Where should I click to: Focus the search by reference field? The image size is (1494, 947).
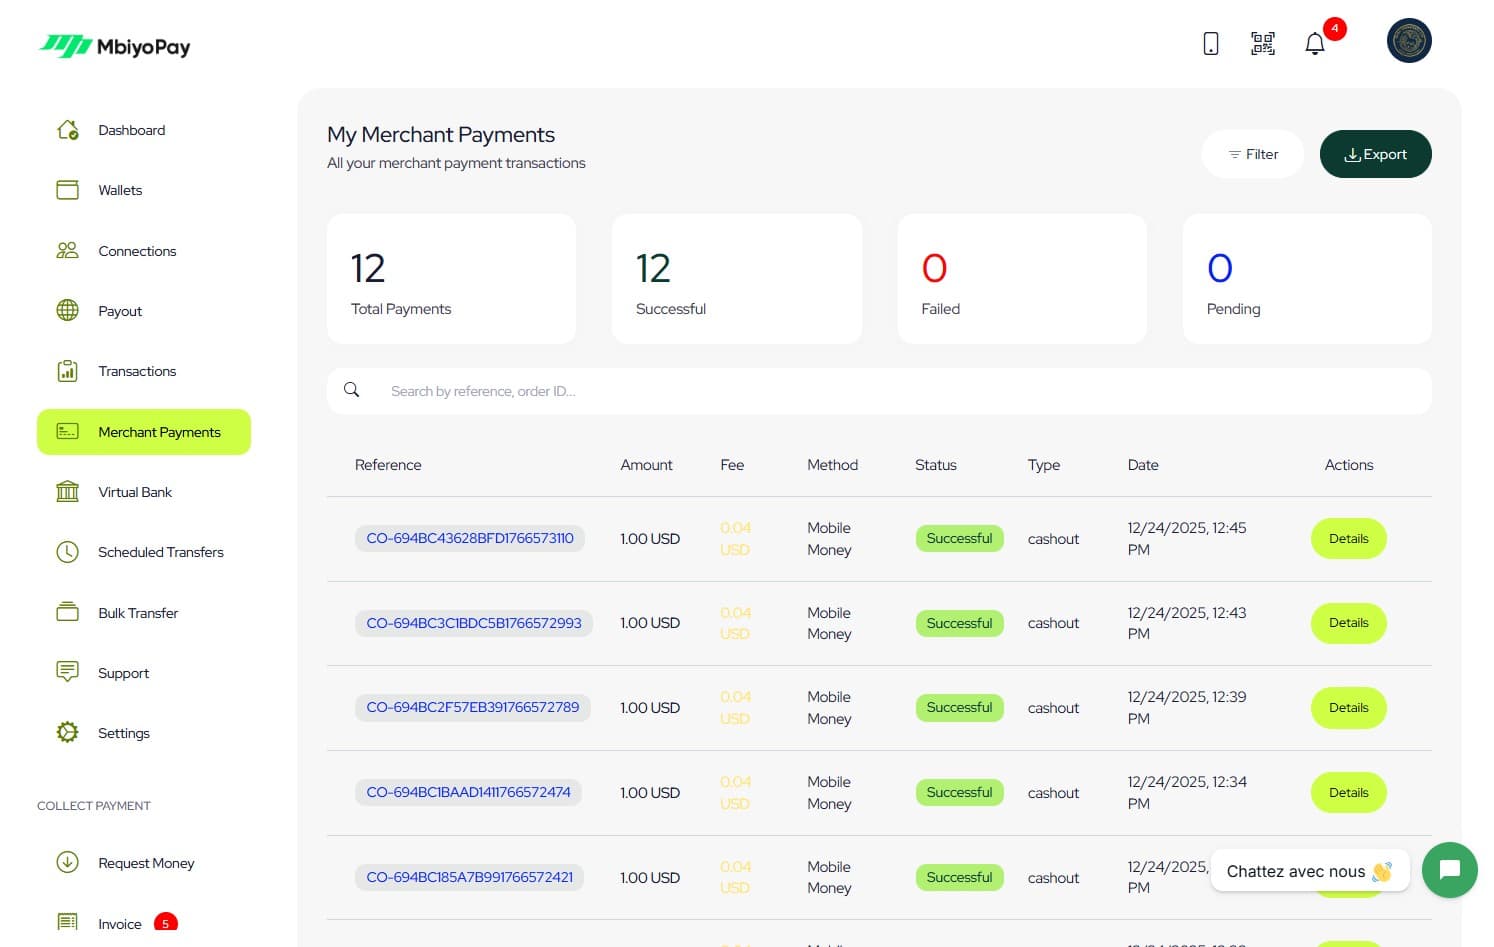pos(879,391)
